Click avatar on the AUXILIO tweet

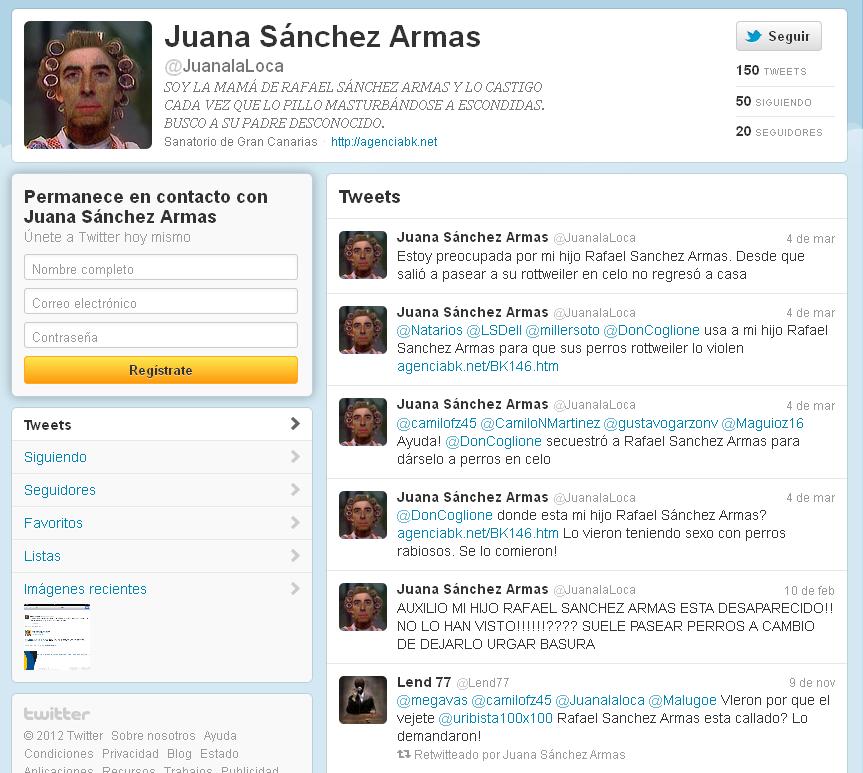click(363, 607)
